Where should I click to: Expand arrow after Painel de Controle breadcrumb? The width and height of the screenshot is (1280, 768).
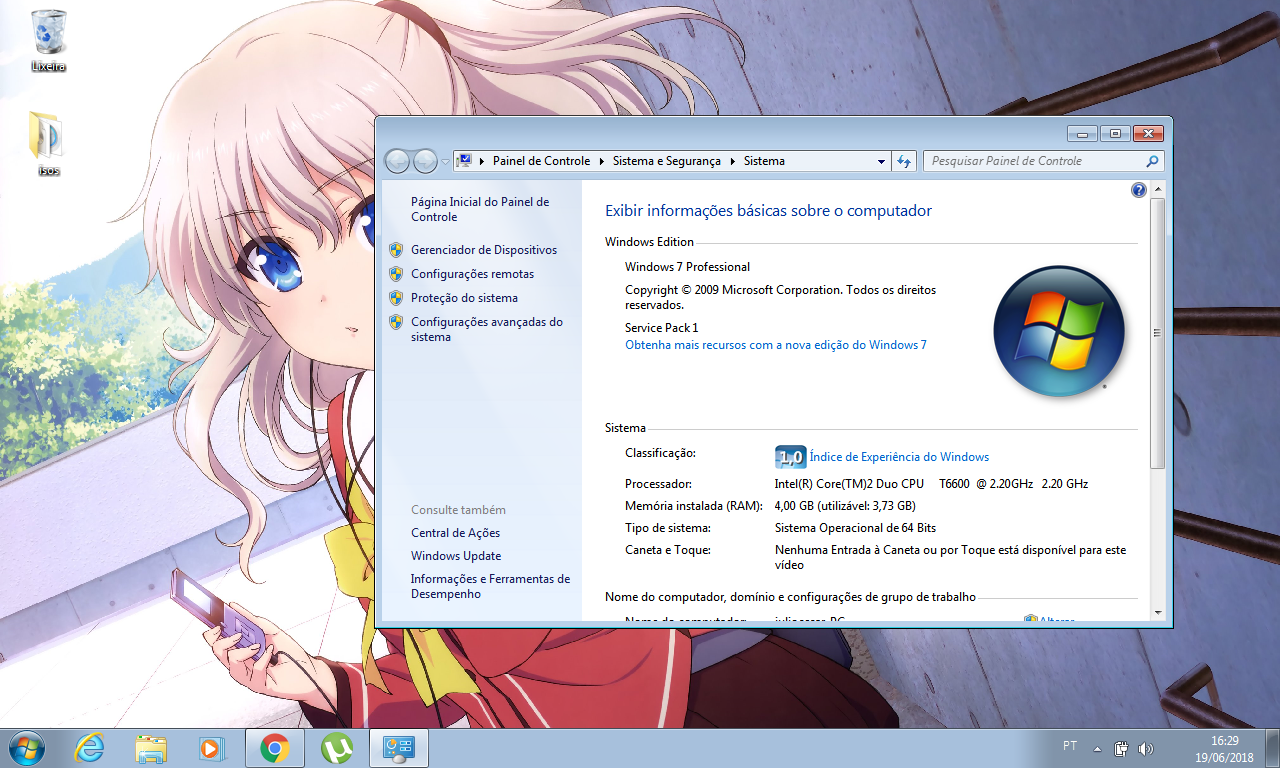tap(602, 161)
